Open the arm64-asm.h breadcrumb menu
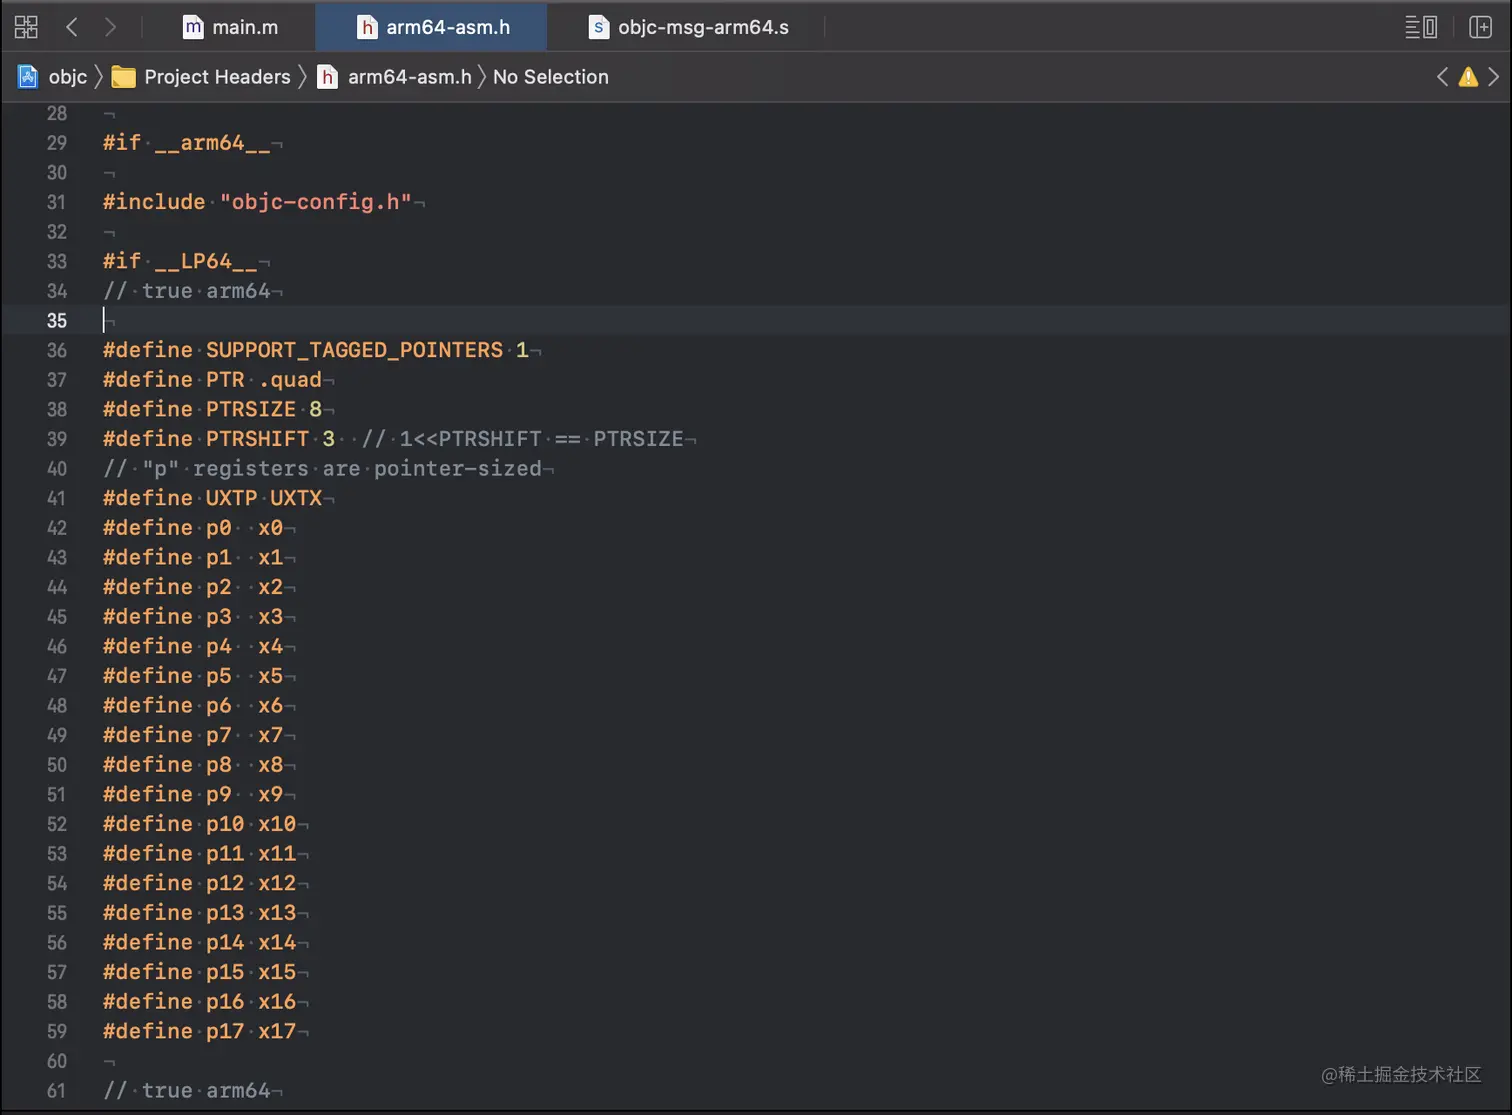1512x1115 pixels. tap(409, 77)
